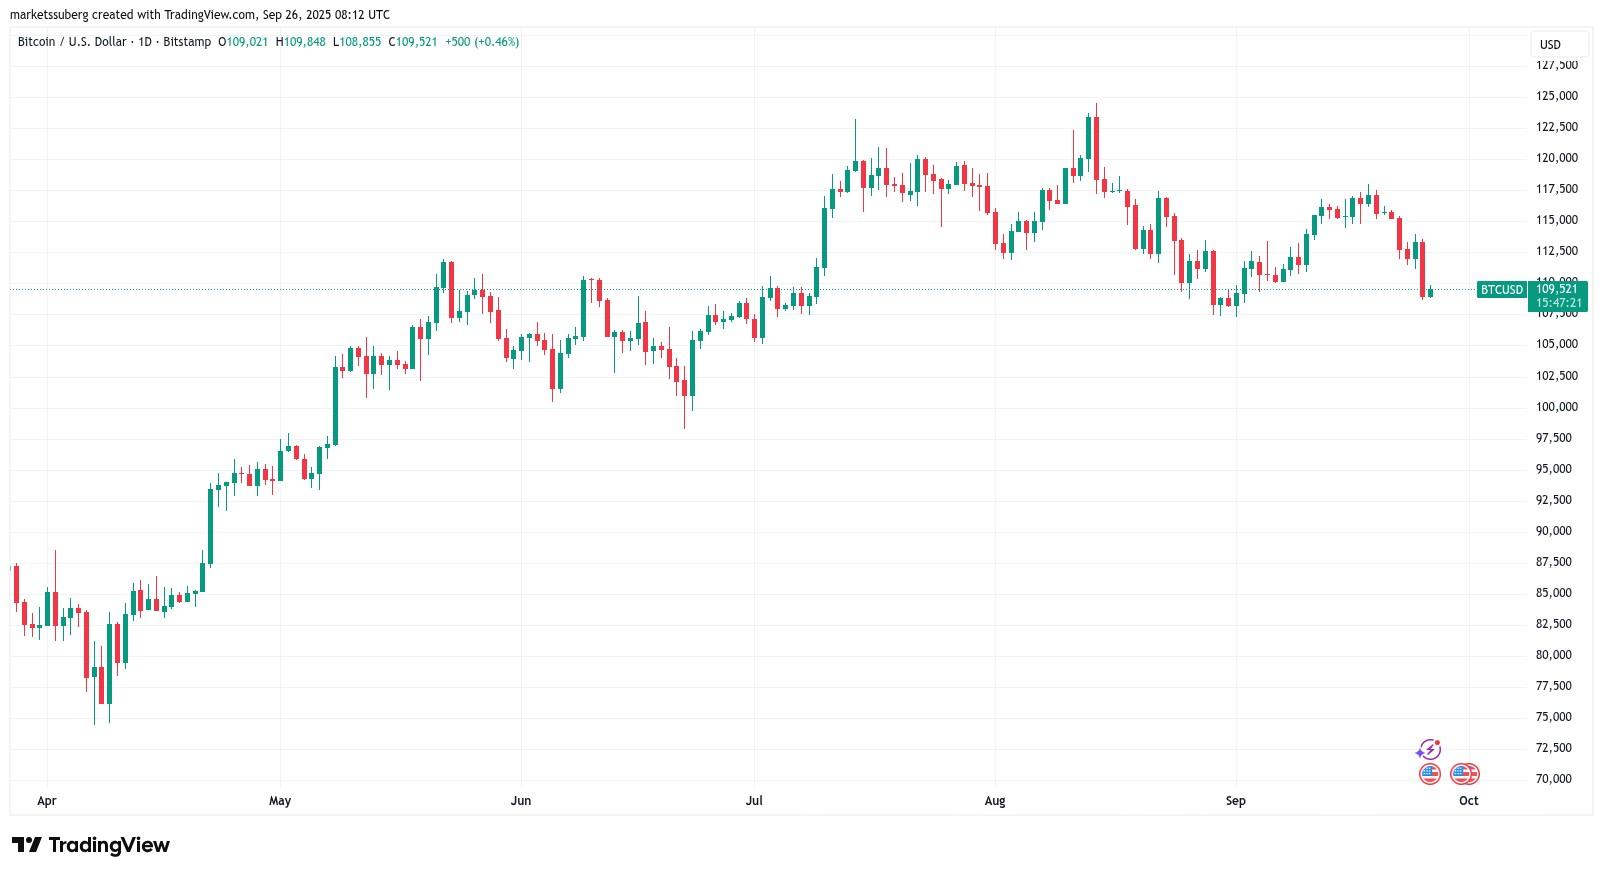Click the tall green candle in mid-August peak
Image resolution: width=1603 pixels, height=875 pixels.
1088,137
